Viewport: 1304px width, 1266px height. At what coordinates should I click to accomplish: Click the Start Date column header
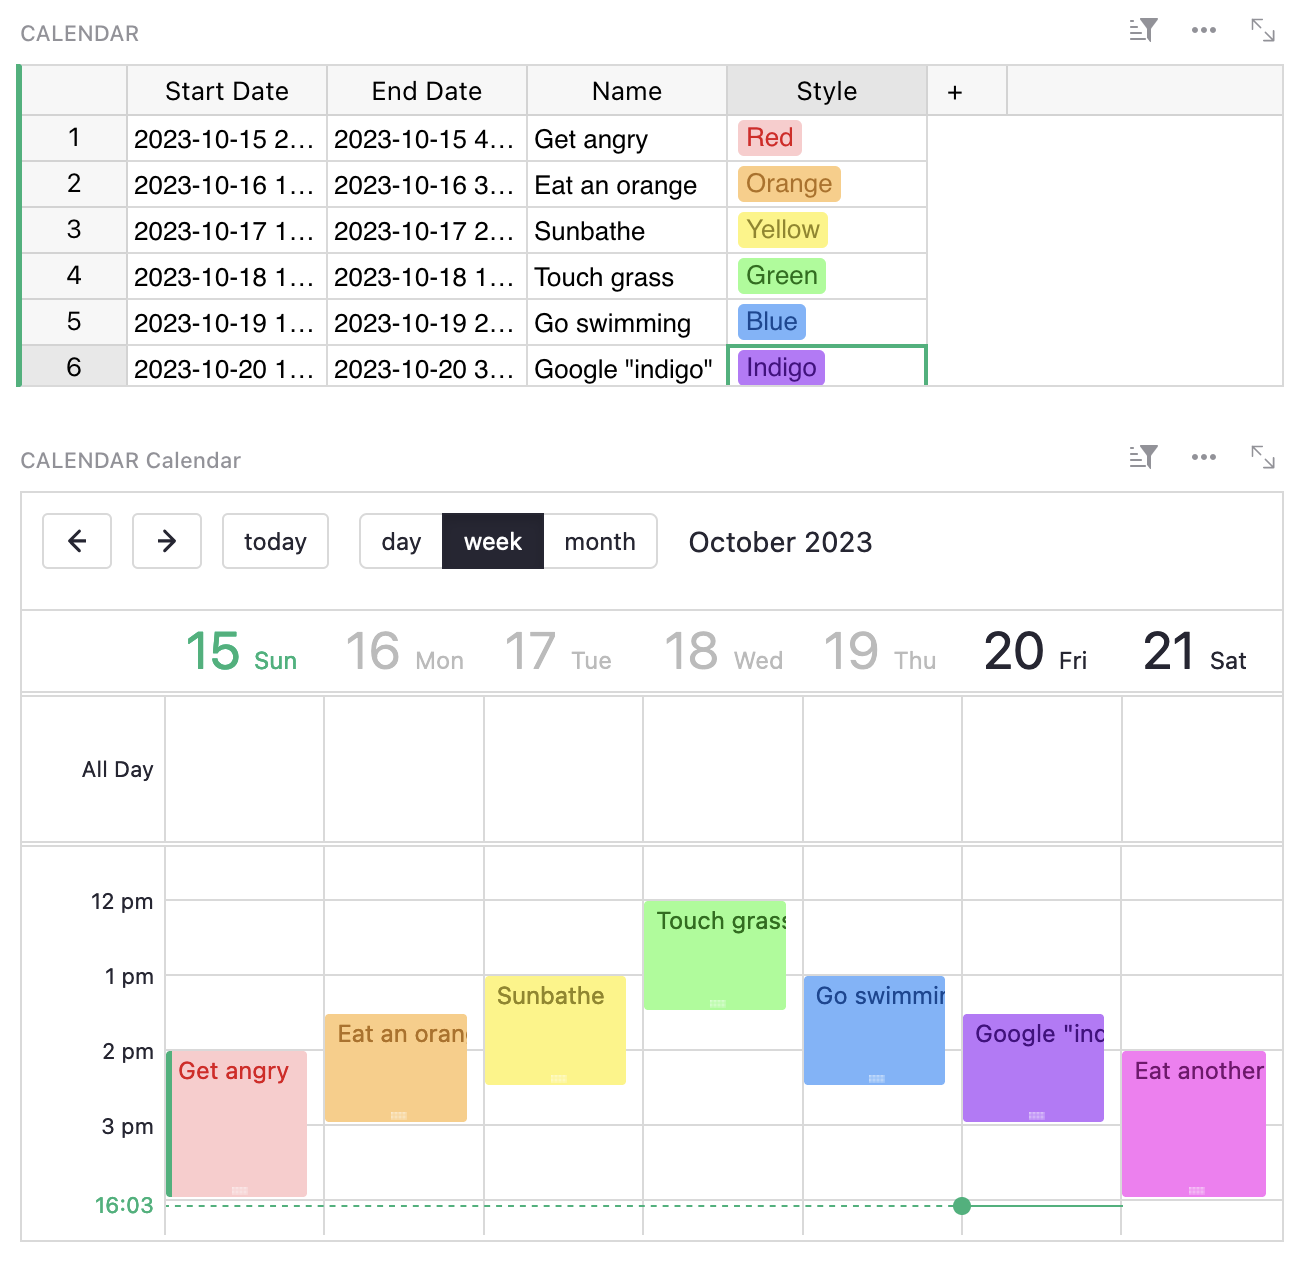(x=227, y=91)
